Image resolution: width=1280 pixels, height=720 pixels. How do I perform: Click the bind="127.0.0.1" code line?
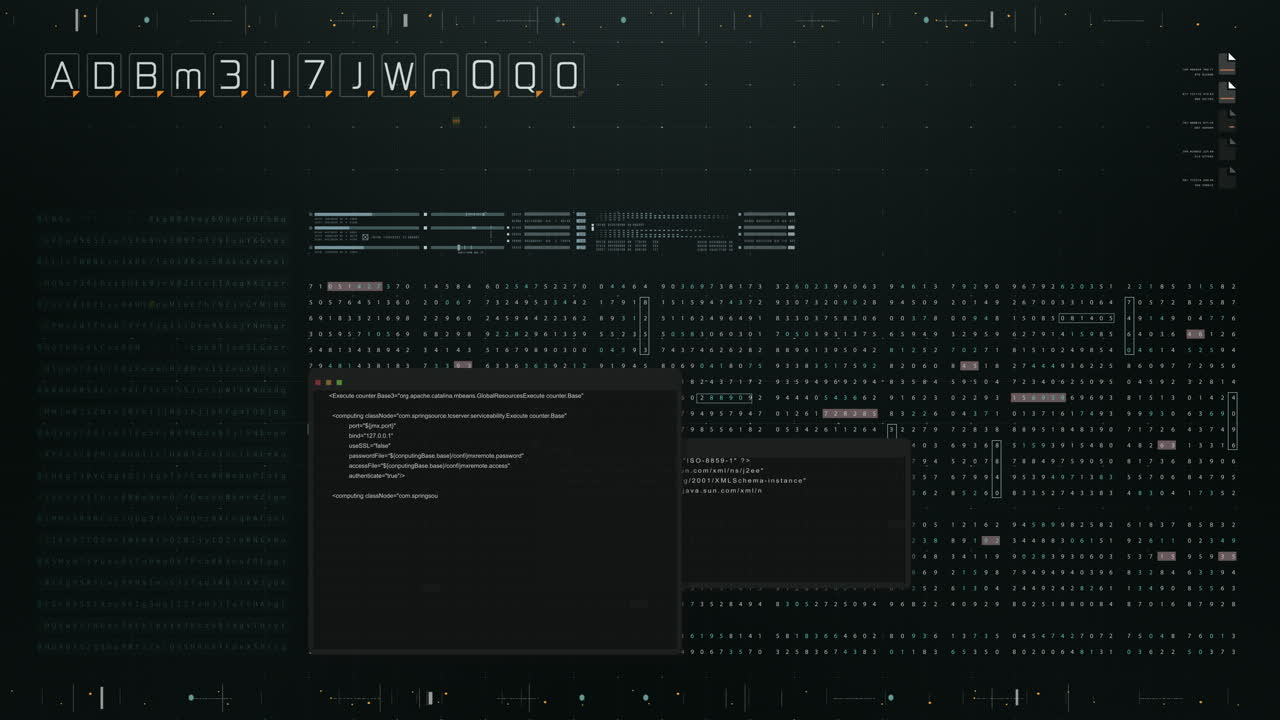coord(371,436)
